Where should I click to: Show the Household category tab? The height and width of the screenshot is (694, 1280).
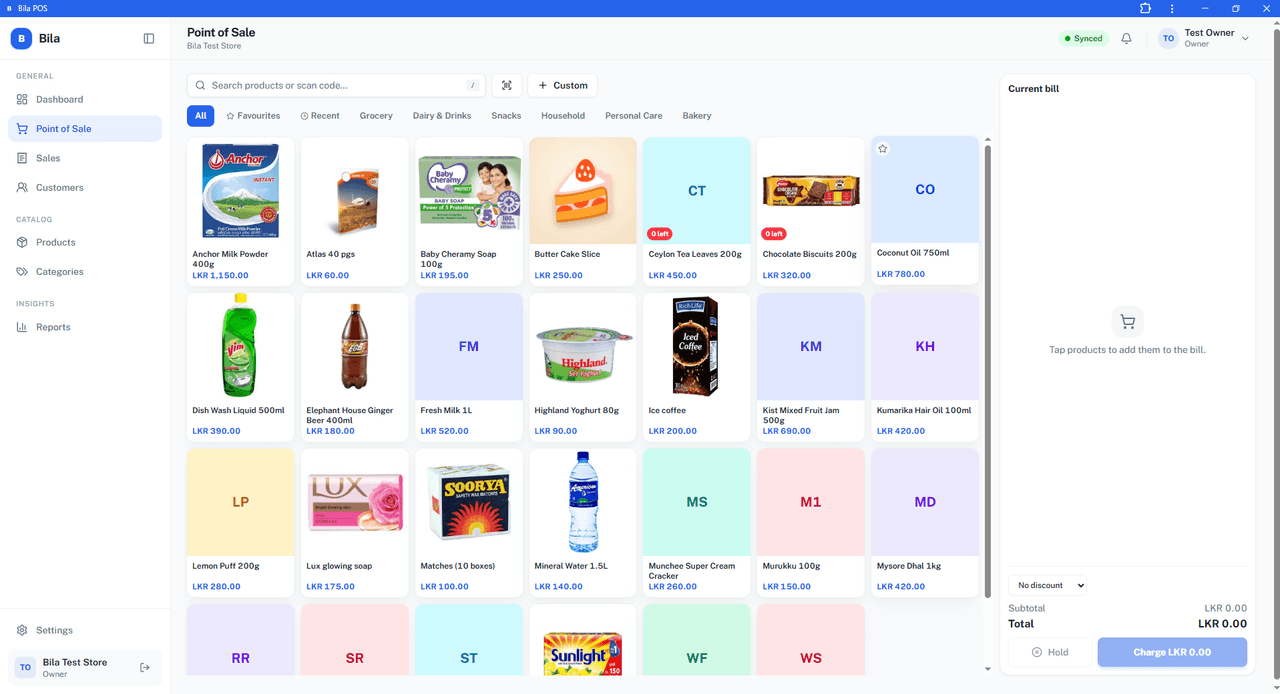[563, 116]
